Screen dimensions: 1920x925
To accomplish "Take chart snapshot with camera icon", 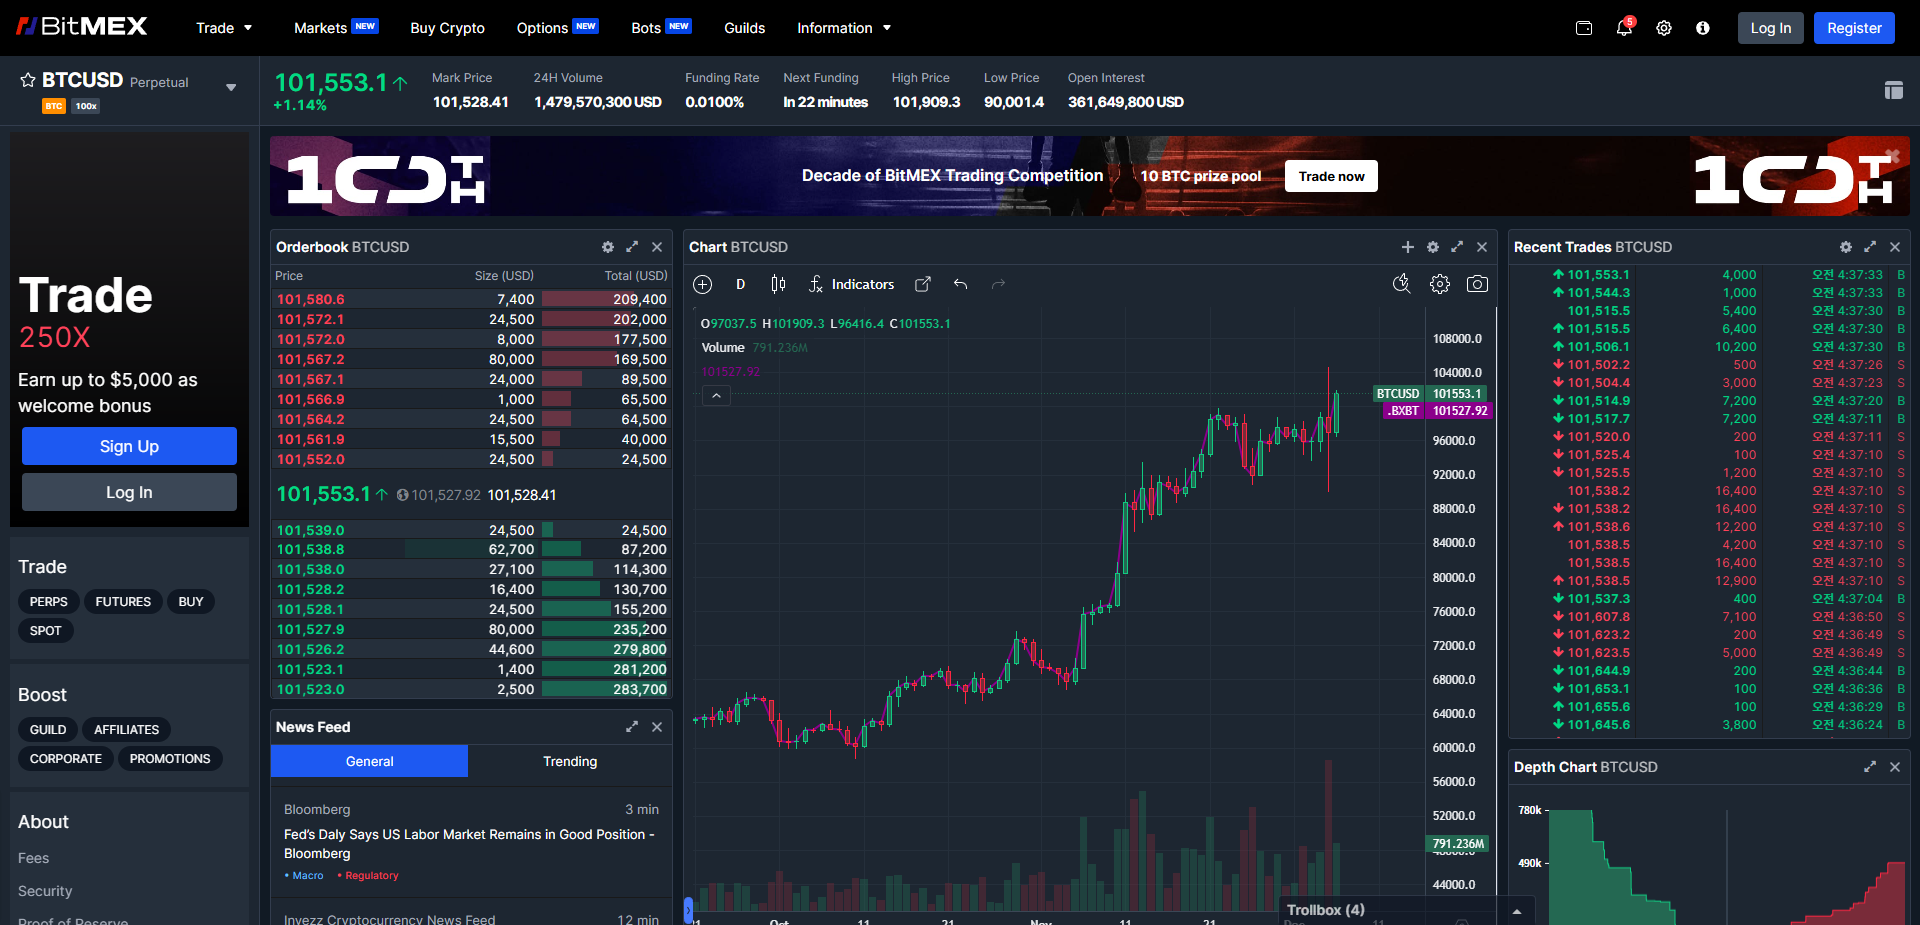I will pyautogui.click(x=1477, y=284).
